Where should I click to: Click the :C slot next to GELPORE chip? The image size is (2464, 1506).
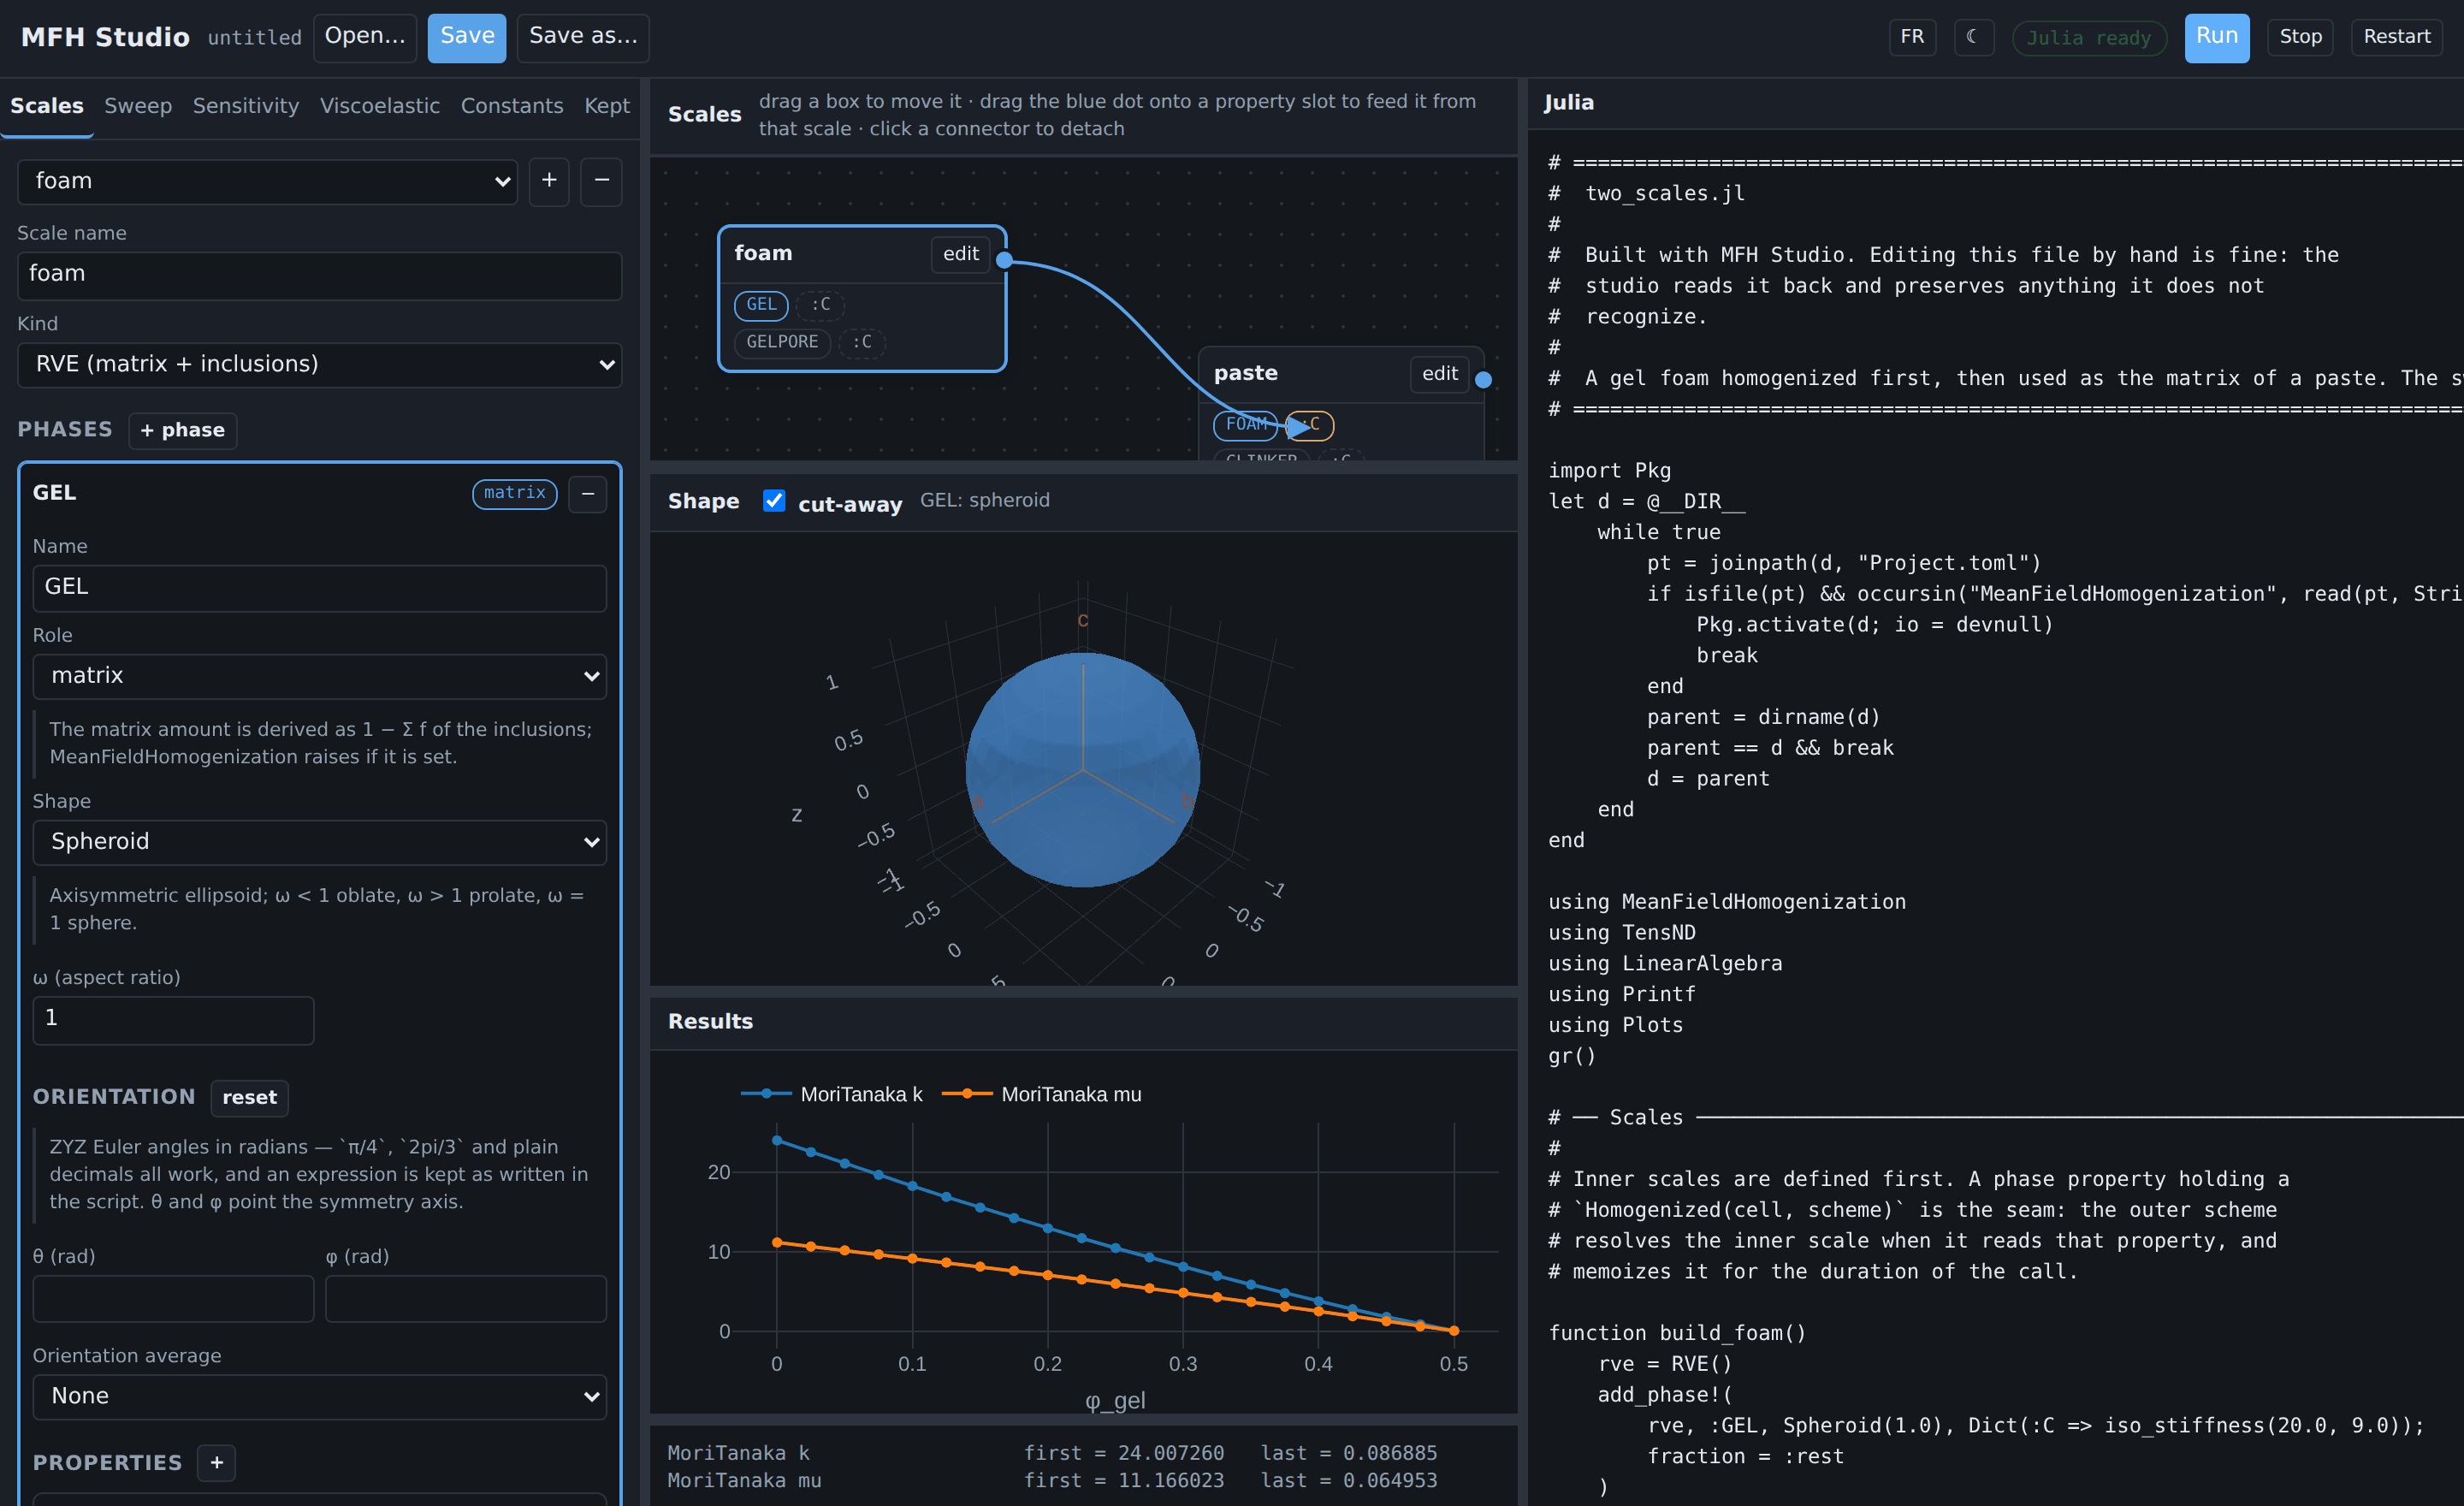(862, 342)
